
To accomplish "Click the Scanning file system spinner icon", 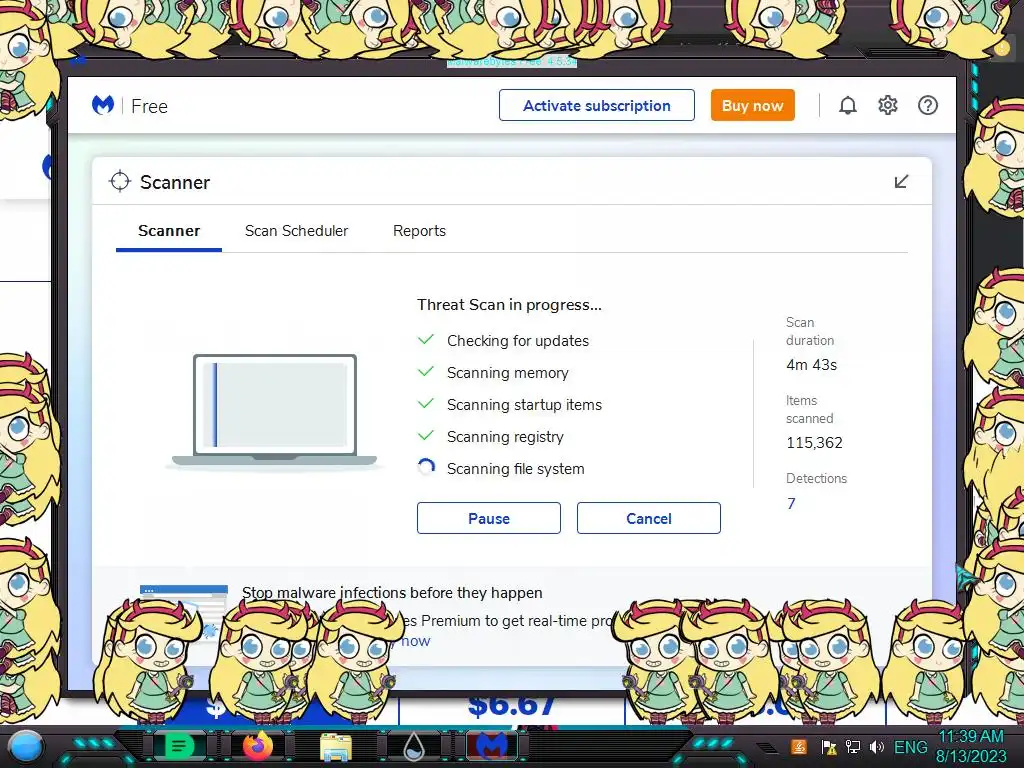I will 426,468.
